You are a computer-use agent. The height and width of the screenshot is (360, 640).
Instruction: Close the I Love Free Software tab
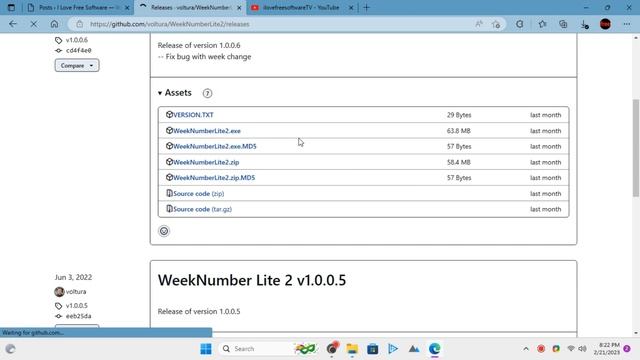coord(127,7)
